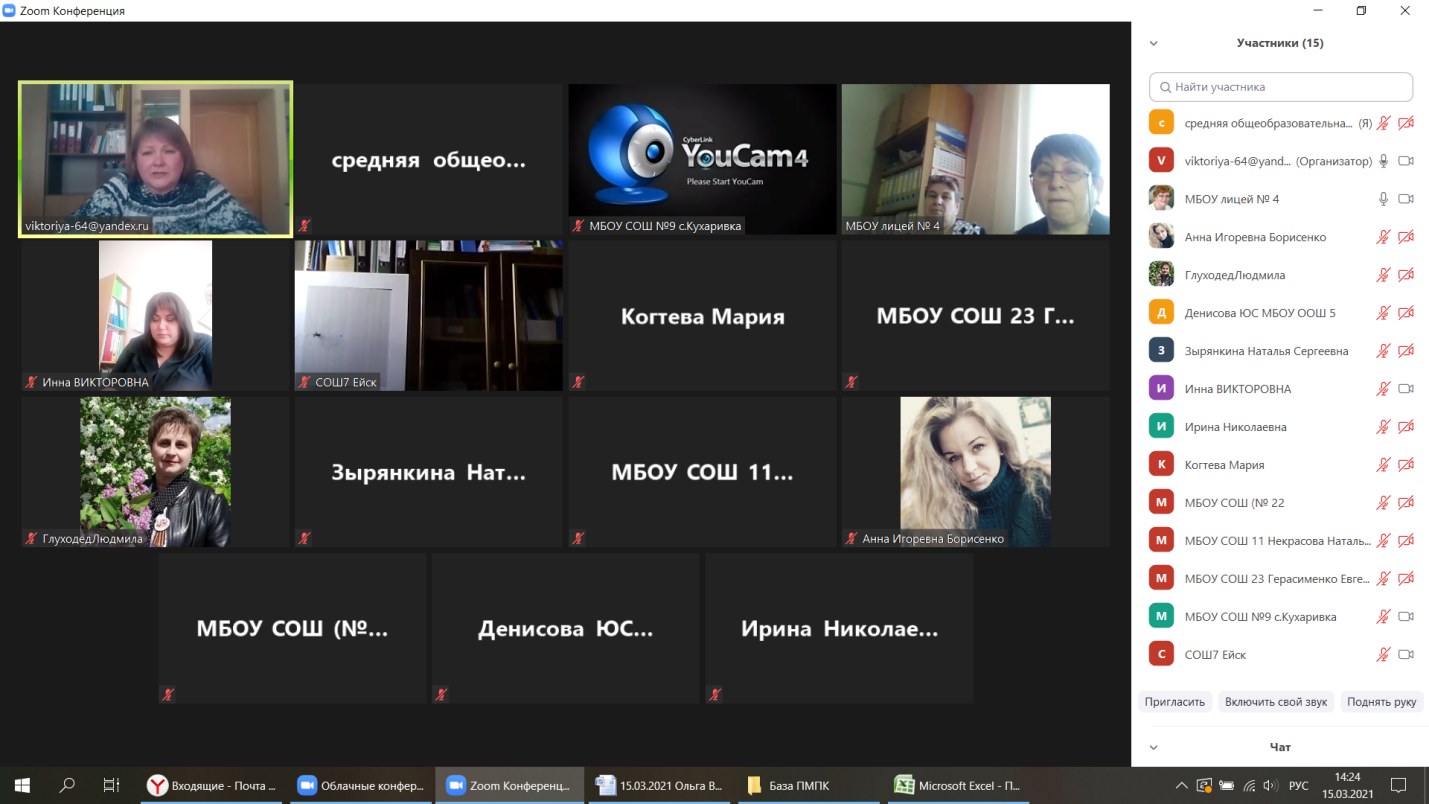
Task: Click camera icon beside Инна ВИКТОРОВНА in list
Action: pyautogui.click(x=1405, y=389)
